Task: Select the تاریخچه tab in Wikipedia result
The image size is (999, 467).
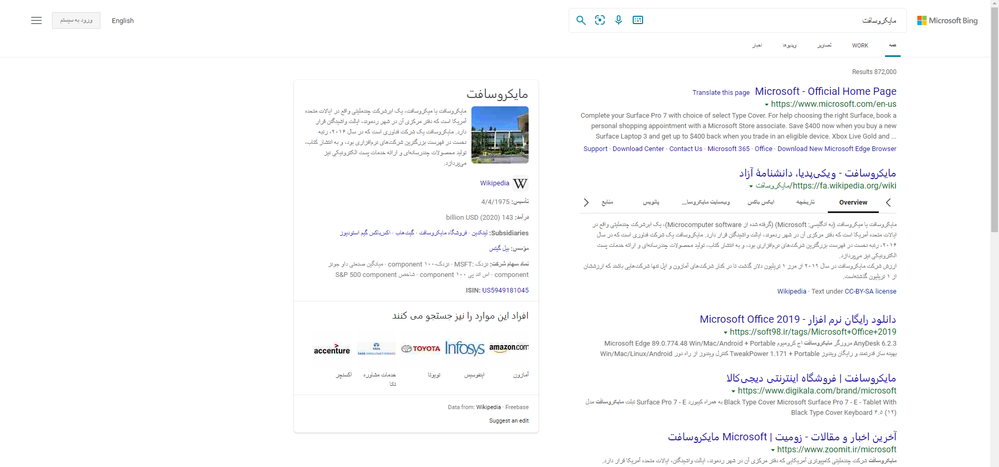Action: (x=805, y=203)
